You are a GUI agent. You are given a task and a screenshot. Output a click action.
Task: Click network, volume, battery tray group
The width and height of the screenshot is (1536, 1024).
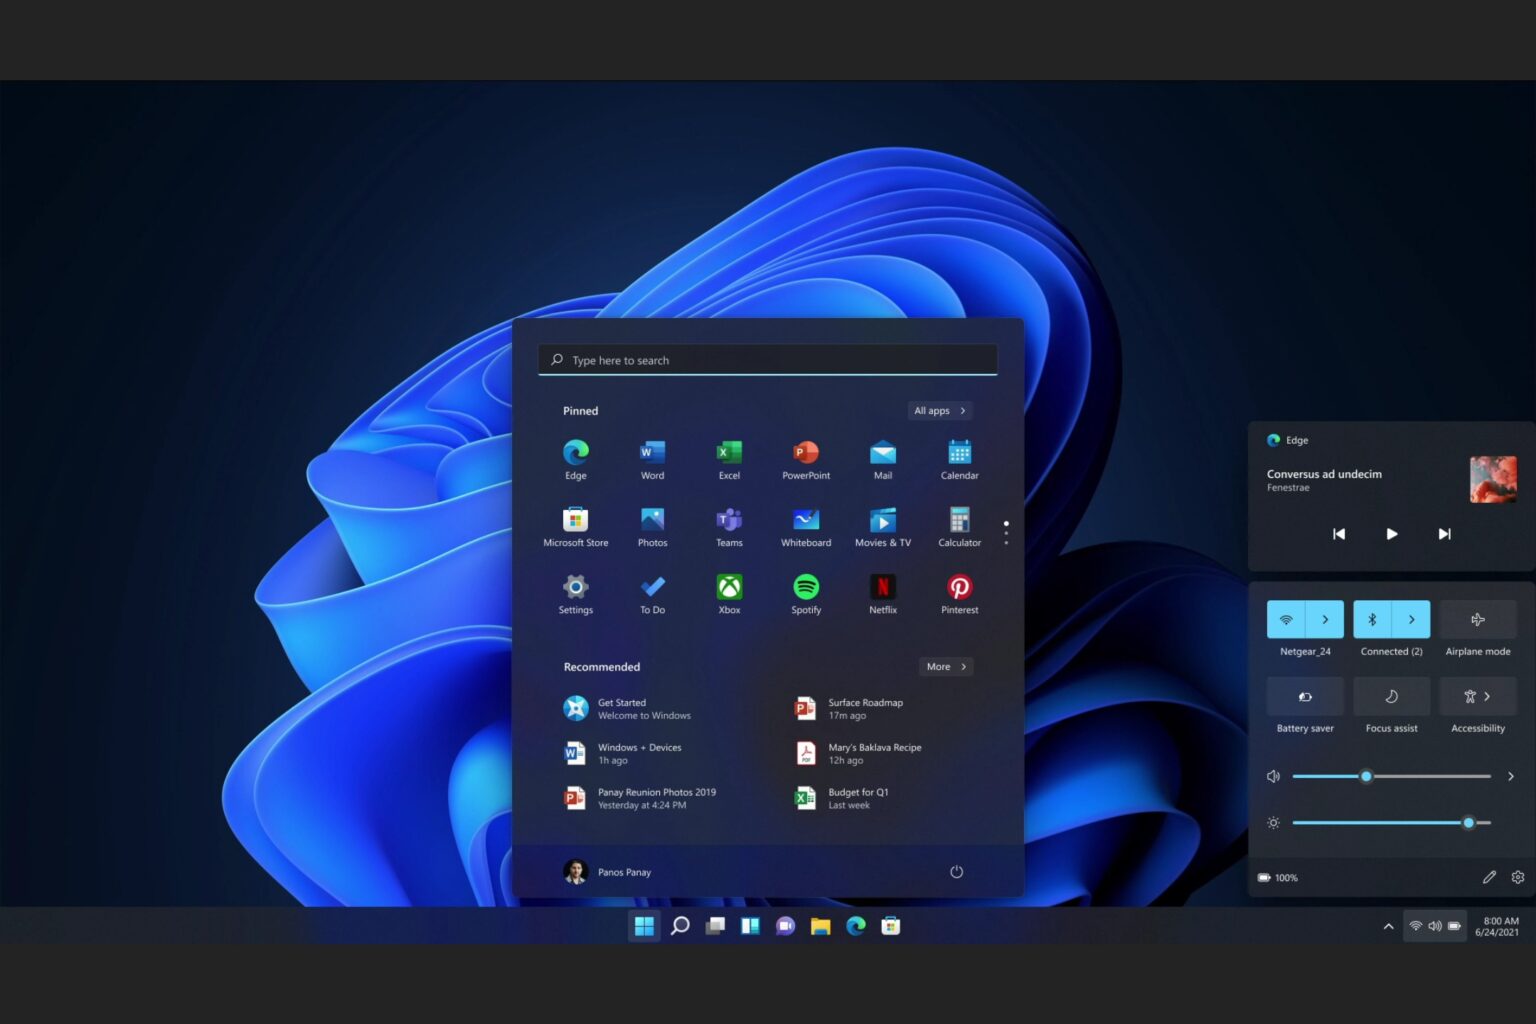pos(1435,926)
